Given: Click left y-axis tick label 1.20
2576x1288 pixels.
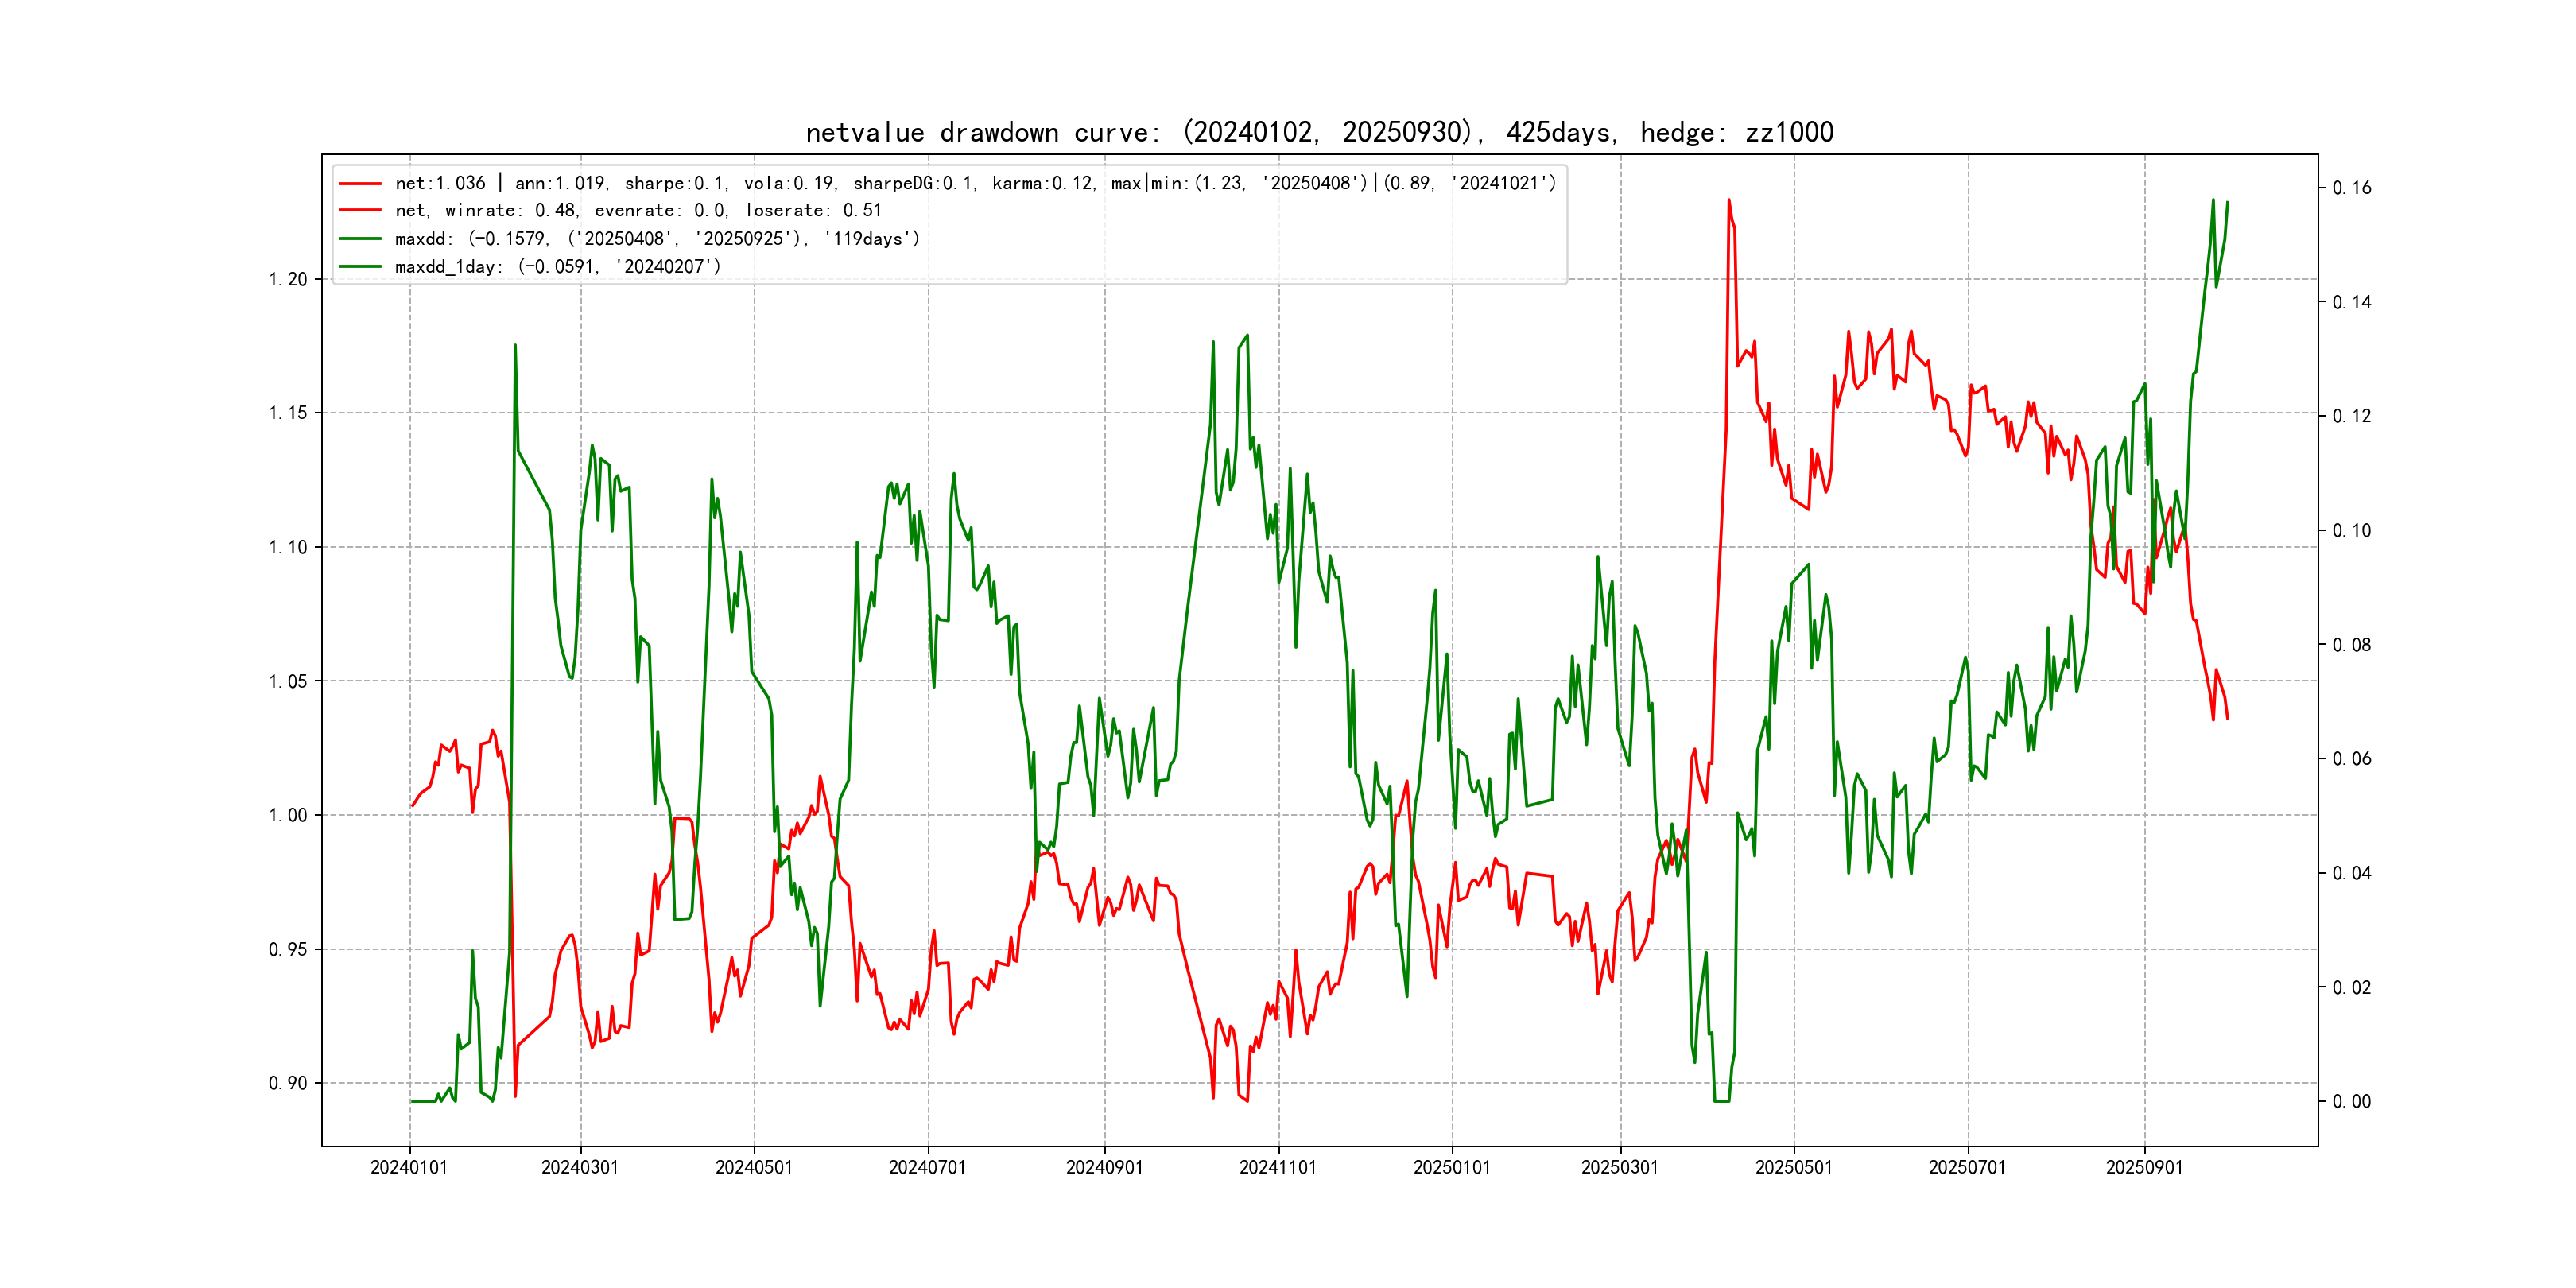Looking at the screenshot, I should [x=288, y=279].
